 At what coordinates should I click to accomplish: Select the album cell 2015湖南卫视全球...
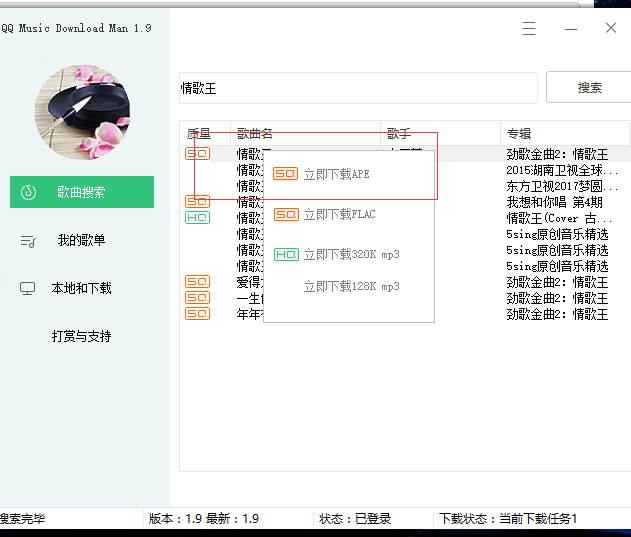562,170
